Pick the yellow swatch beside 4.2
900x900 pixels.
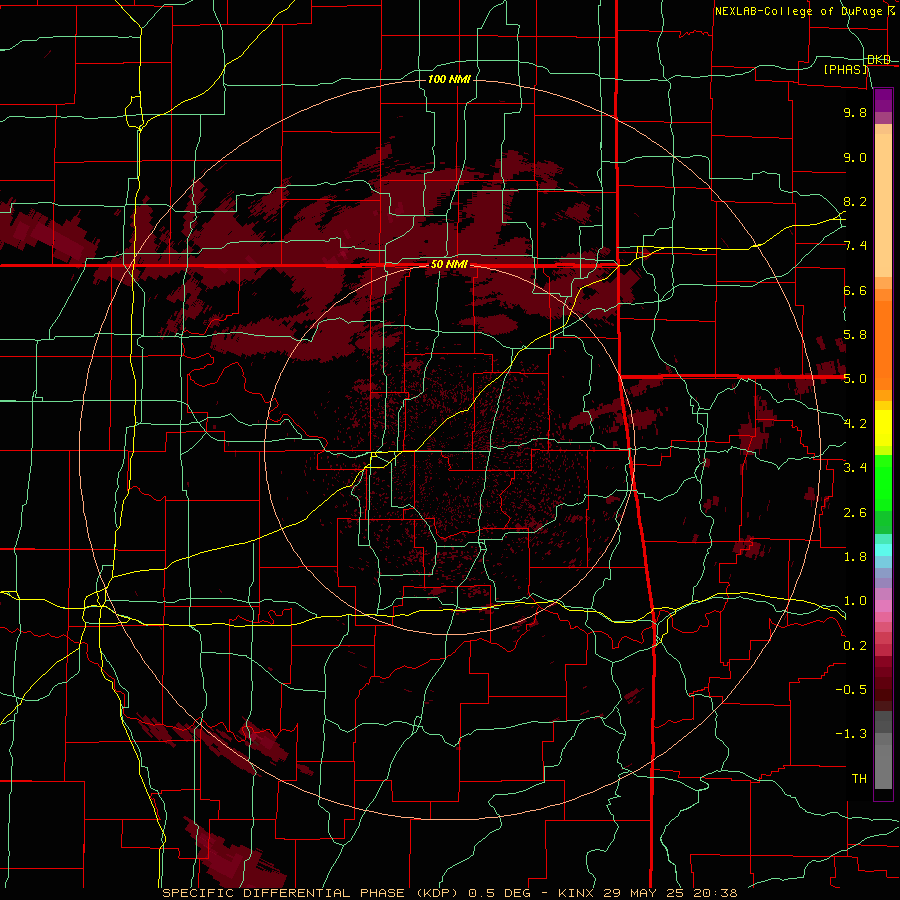pos(883,428)
